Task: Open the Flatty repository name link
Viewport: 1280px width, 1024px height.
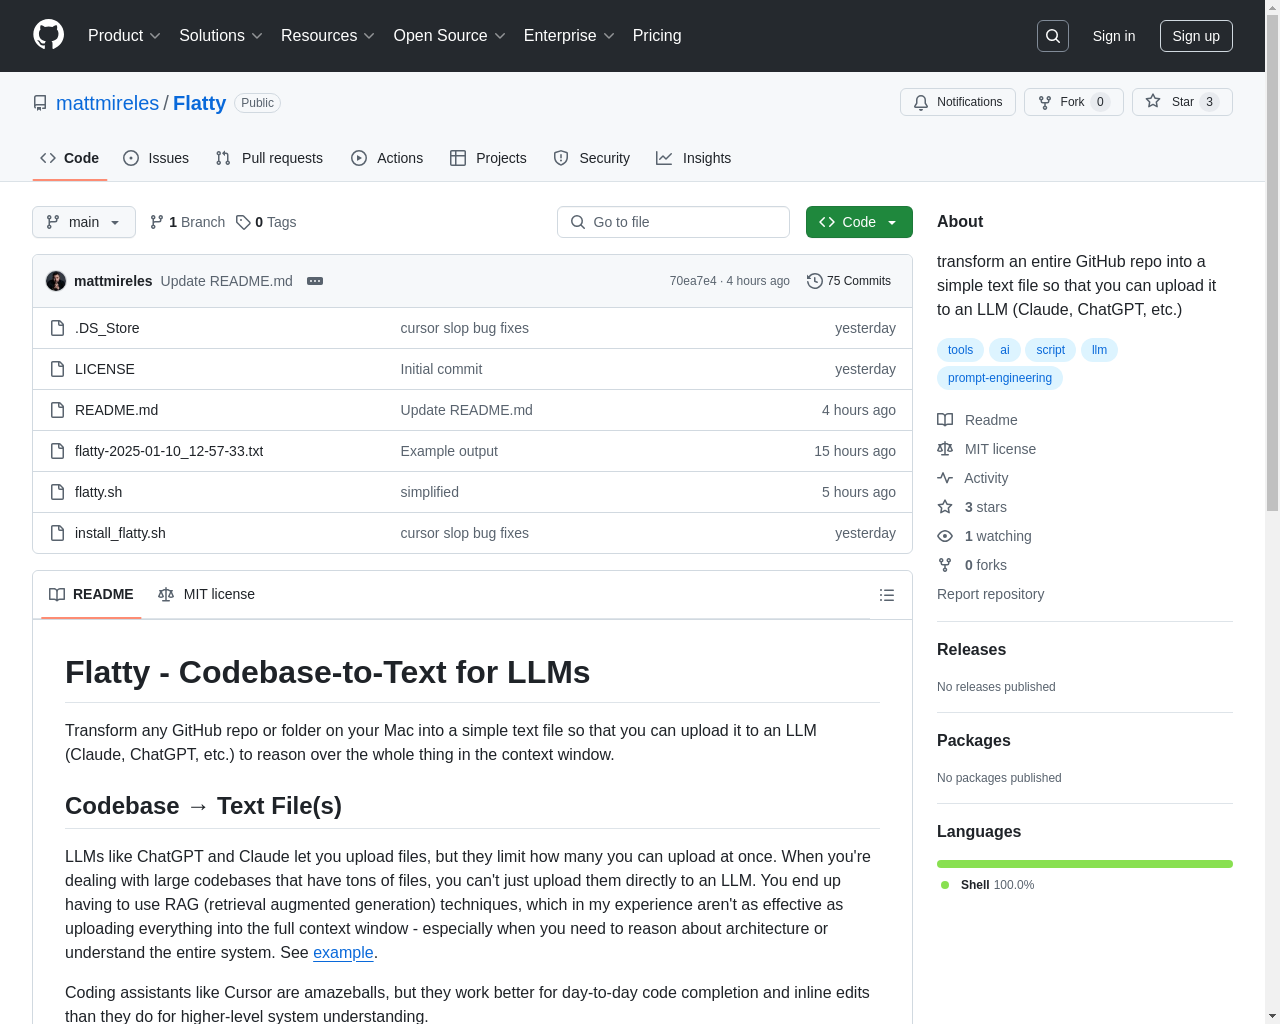Action: 199,103
